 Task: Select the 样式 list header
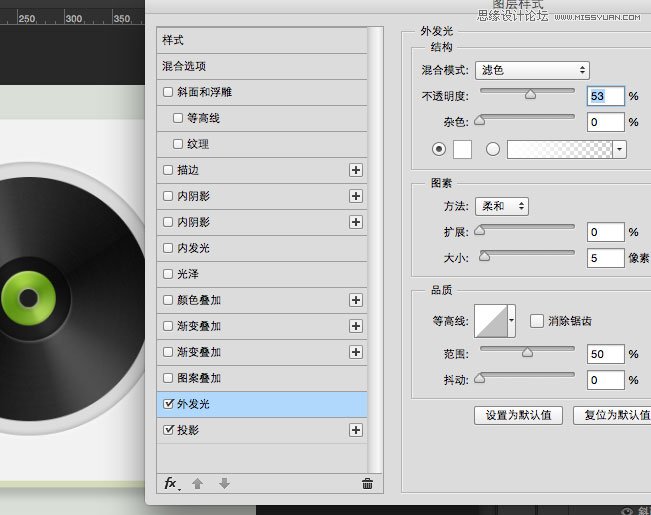point(262,40)
